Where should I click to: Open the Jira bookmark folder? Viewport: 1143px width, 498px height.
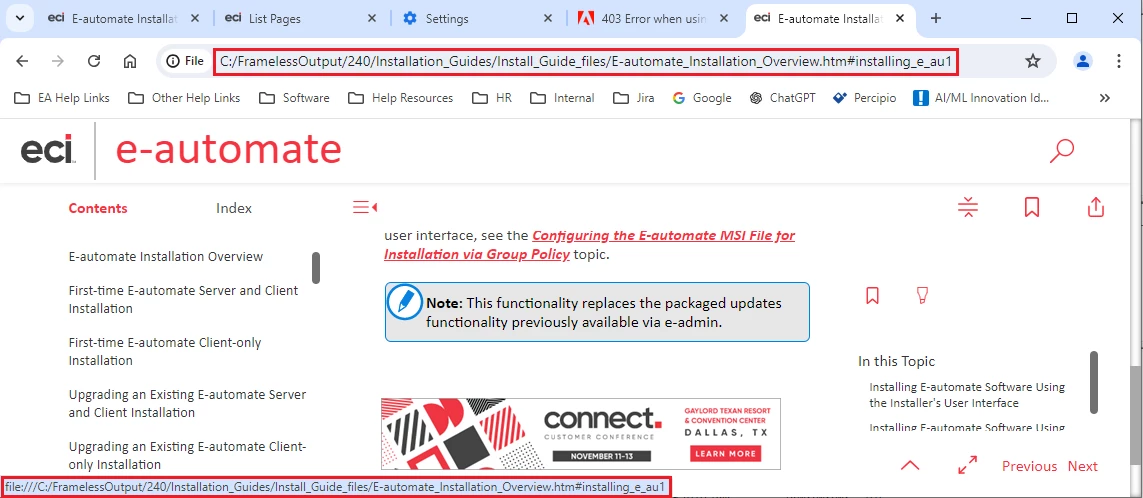633,98
